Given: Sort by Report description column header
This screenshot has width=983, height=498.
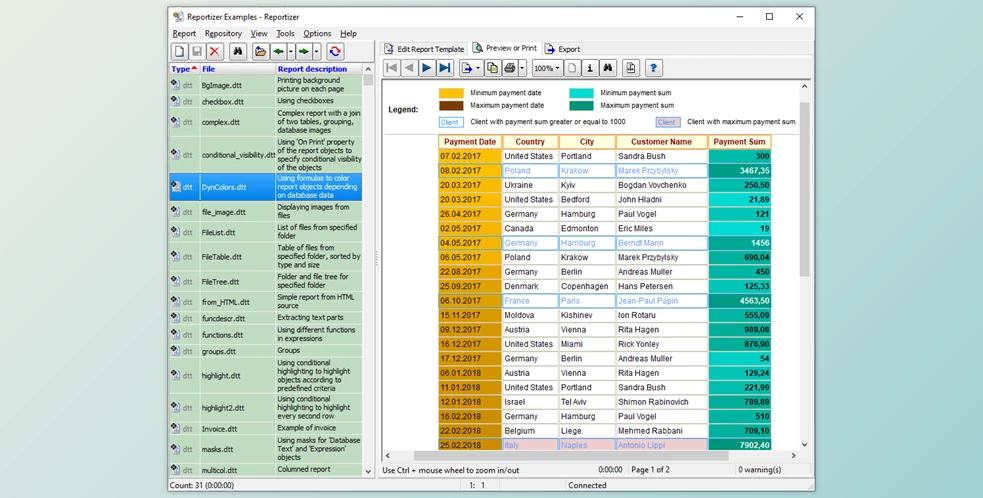Looking at the screenshot, I should tap(318, 69).
